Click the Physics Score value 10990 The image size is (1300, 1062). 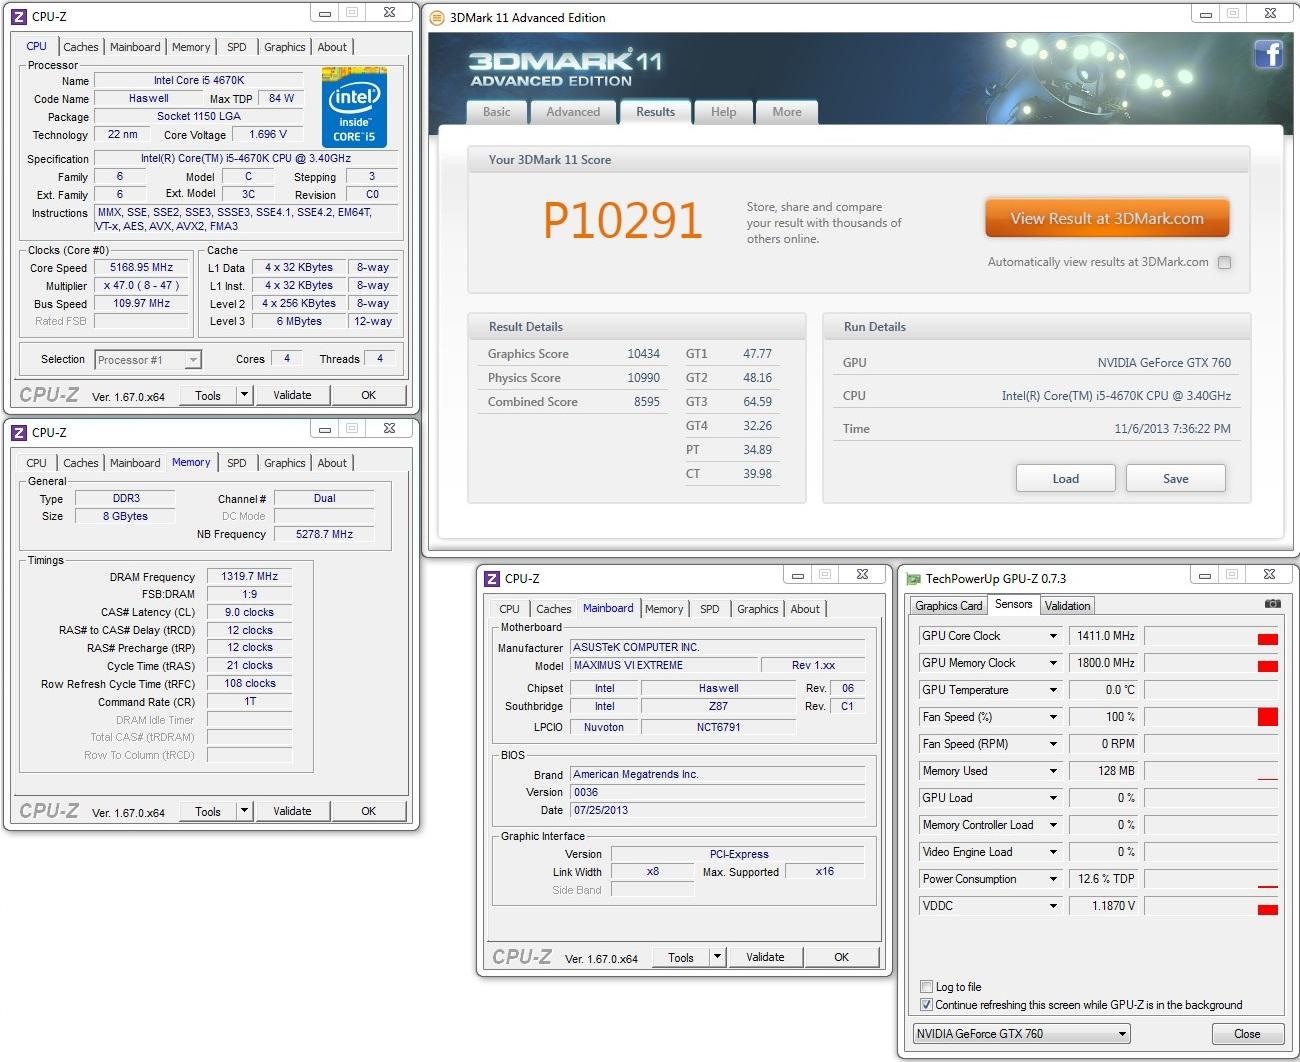[x=643, y=378]
